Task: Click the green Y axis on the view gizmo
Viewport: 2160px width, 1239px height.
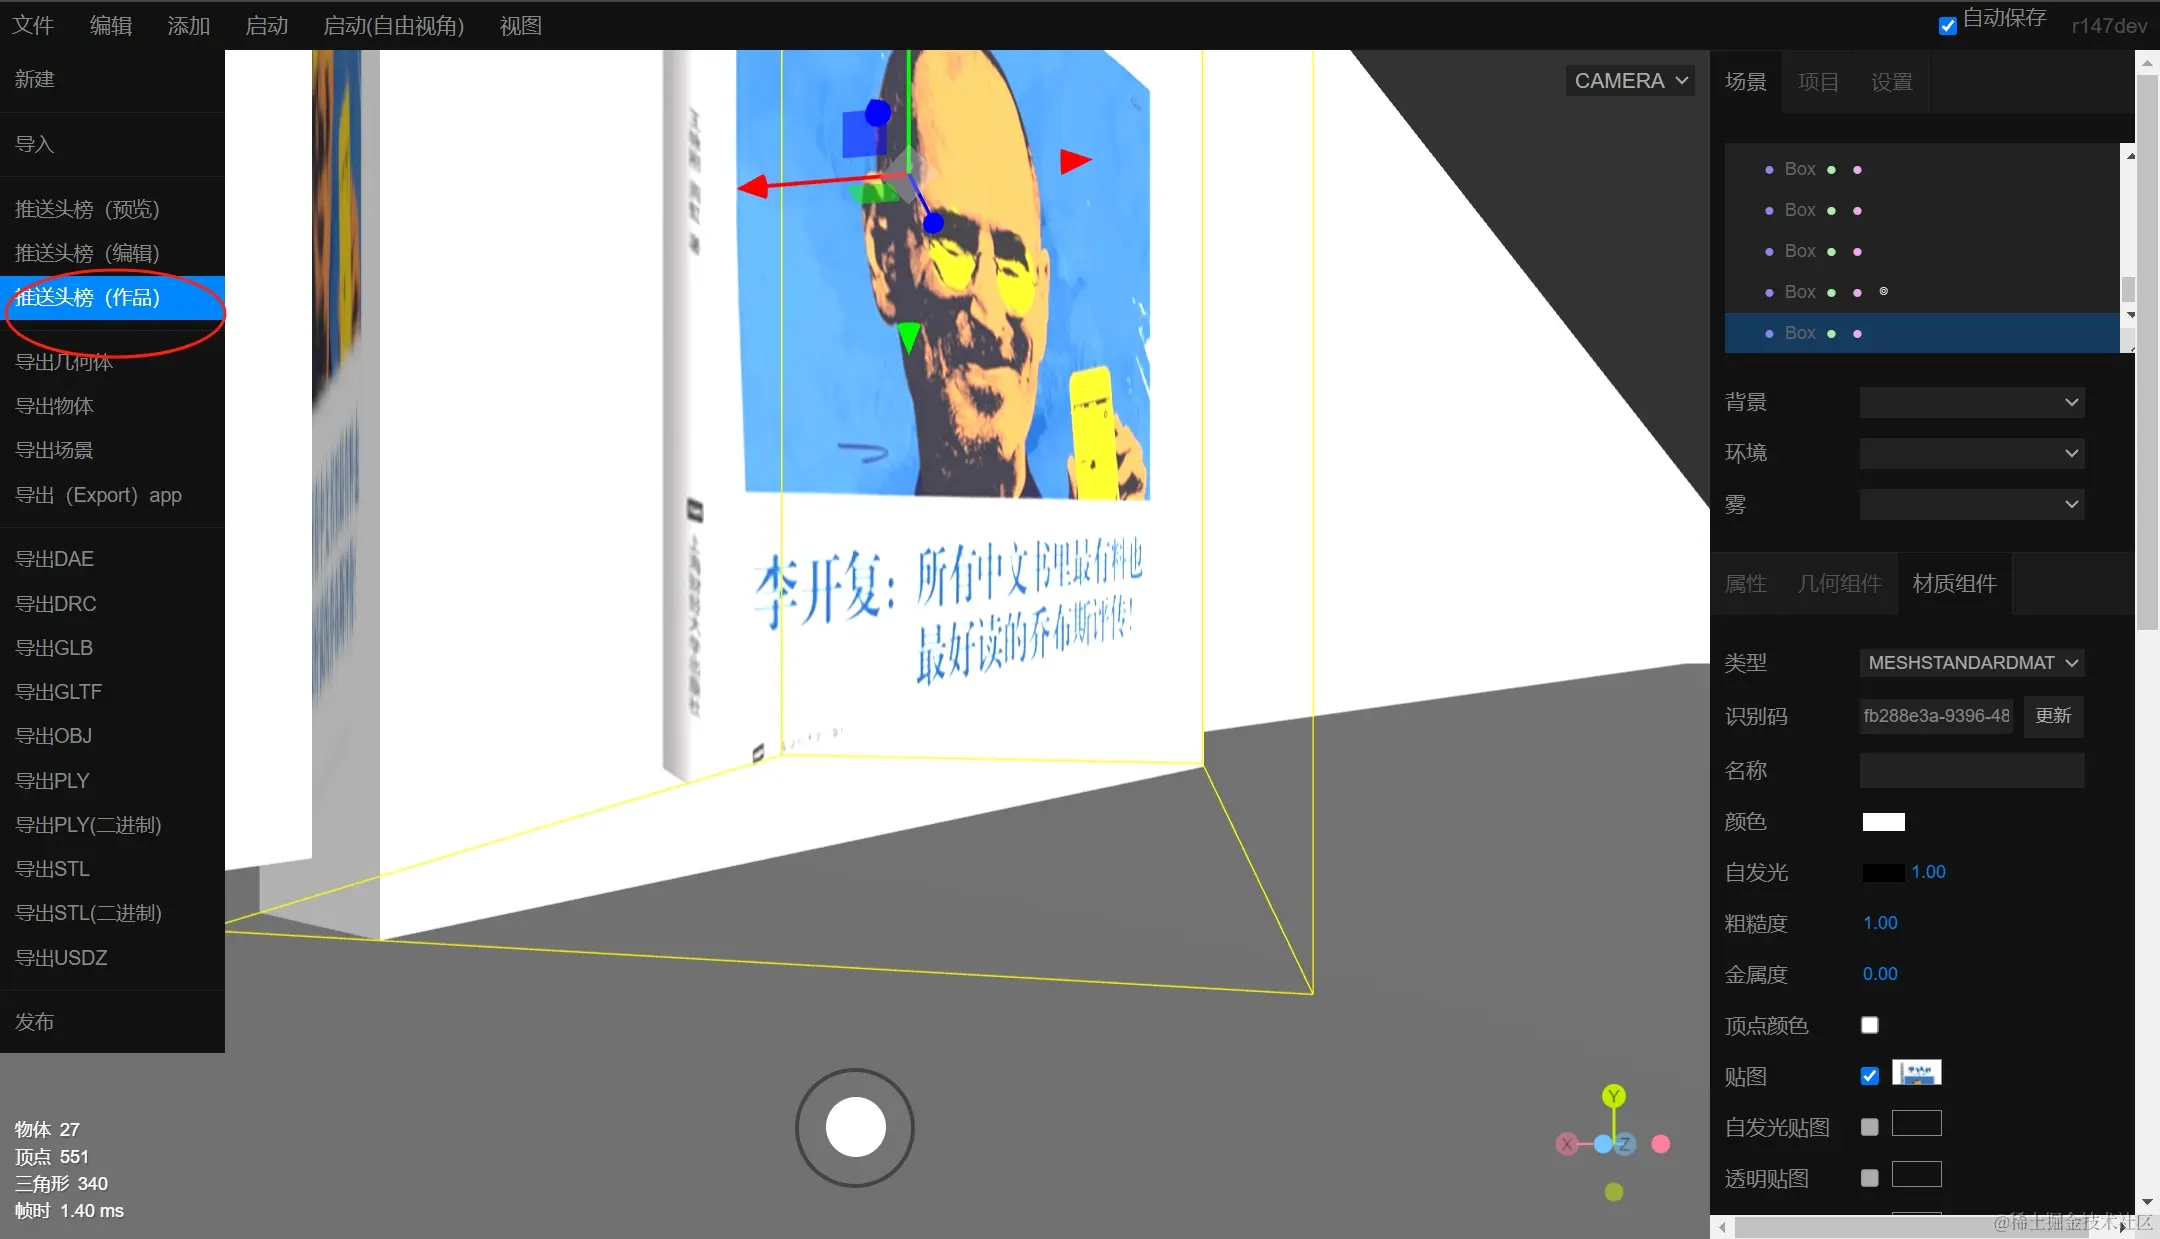Action: [1613, 1096]
